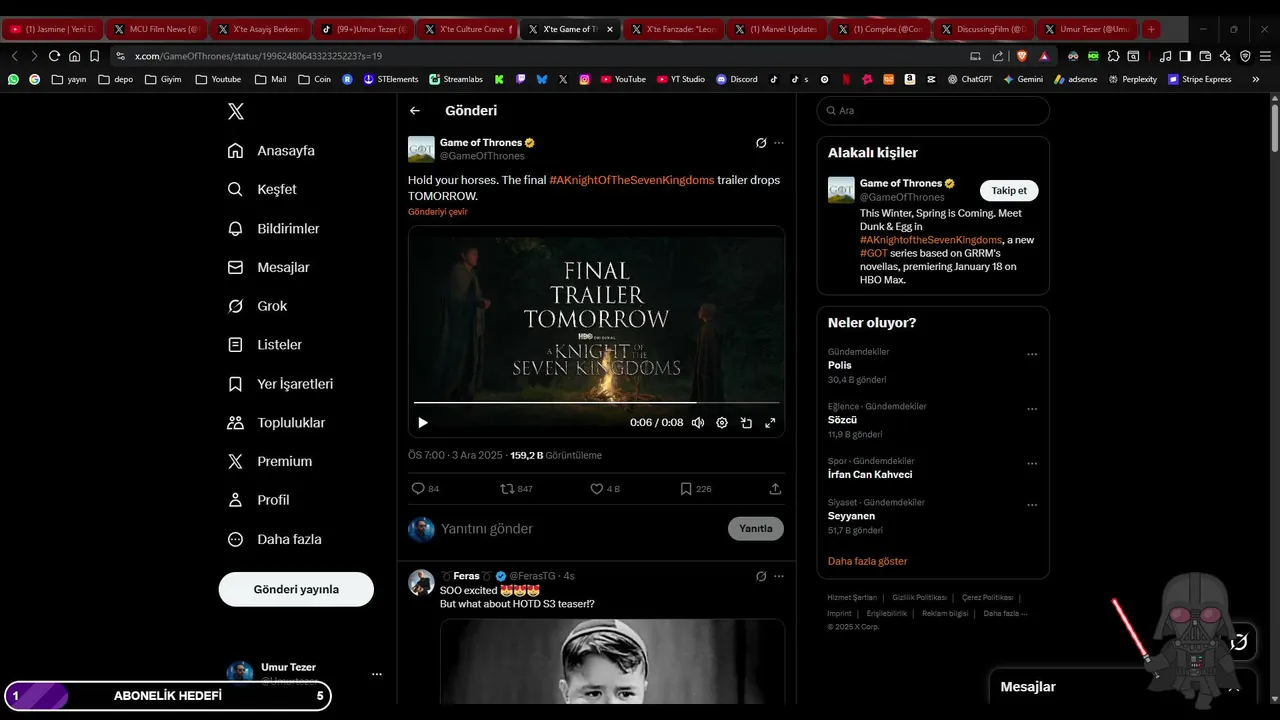Open the Streamlabs bookmark
The width and height of the screenshot is (1280, 720).
pyautogui.click(x=456, y=79)
